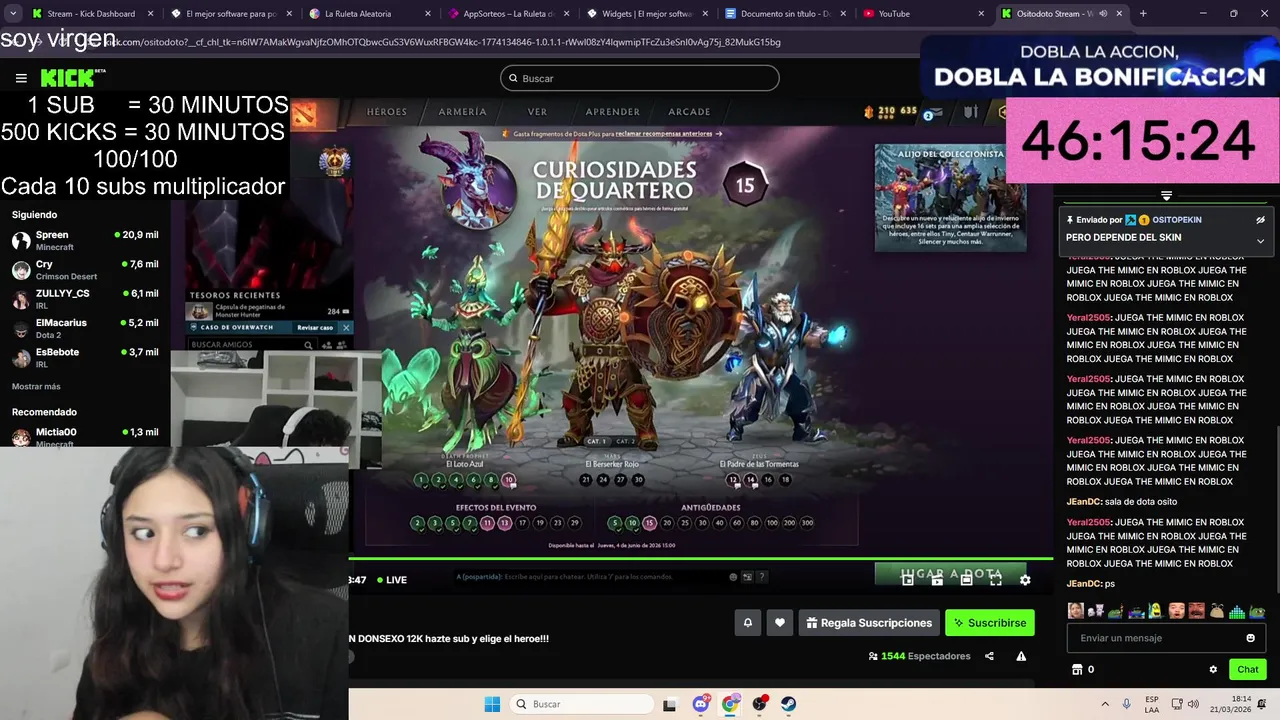Open the ESP LAA language switcher
Screen dimensions: 1280x720
[1152, 704]
